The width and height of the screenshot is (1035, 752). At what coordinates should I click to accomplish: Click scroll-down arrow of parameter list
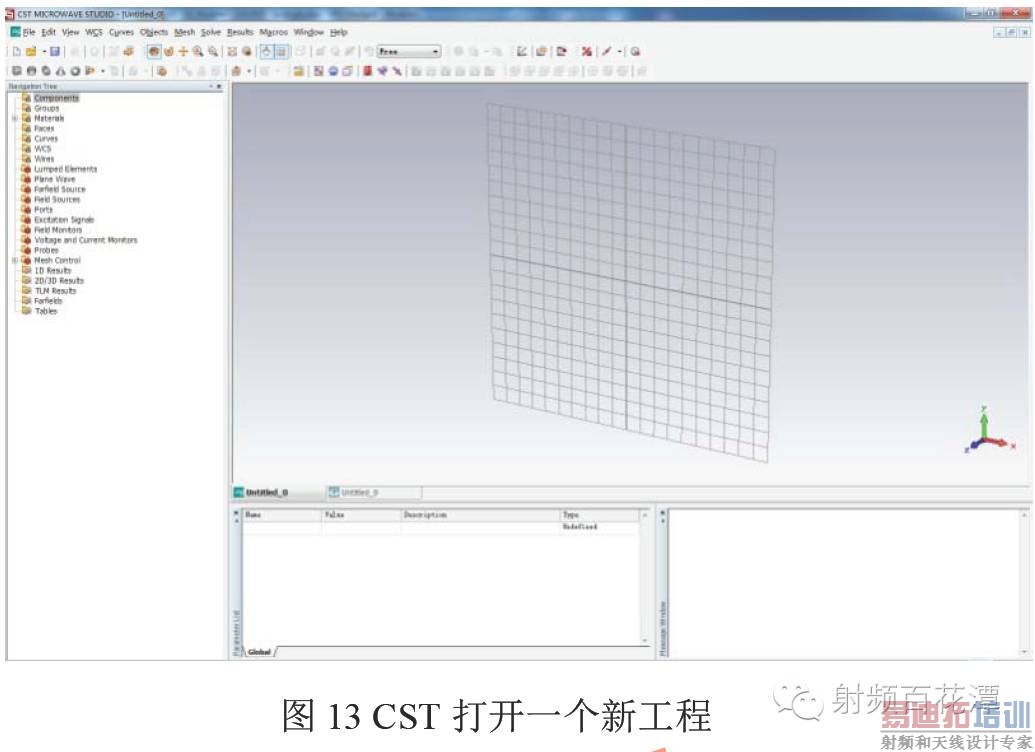point(645,640)
